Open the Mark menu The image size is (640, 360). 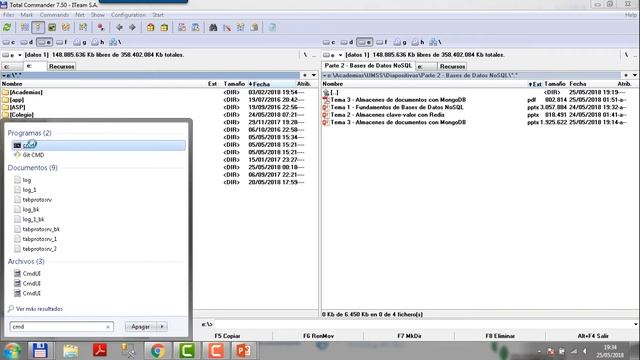pos(27,15)
